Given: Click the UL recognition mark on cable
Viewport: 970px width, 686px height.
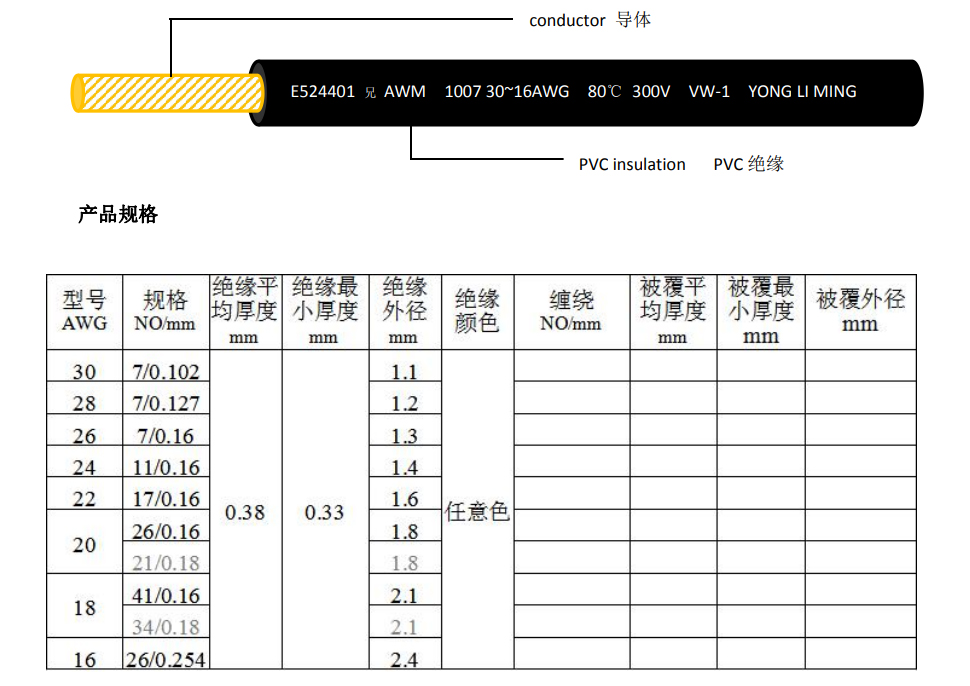Looking at the screenshot, I should tap(370, 92).
